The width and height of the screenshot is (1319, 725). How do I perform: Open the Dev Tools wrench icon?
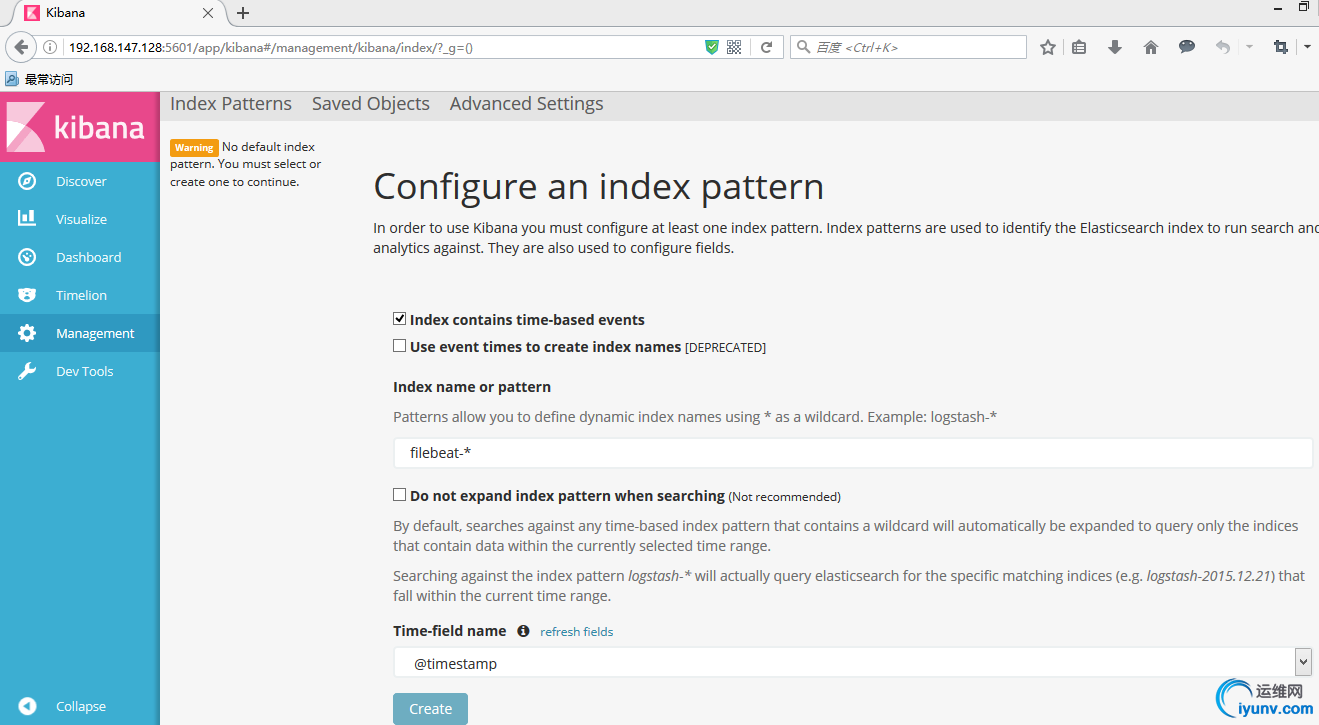point(27,371)
